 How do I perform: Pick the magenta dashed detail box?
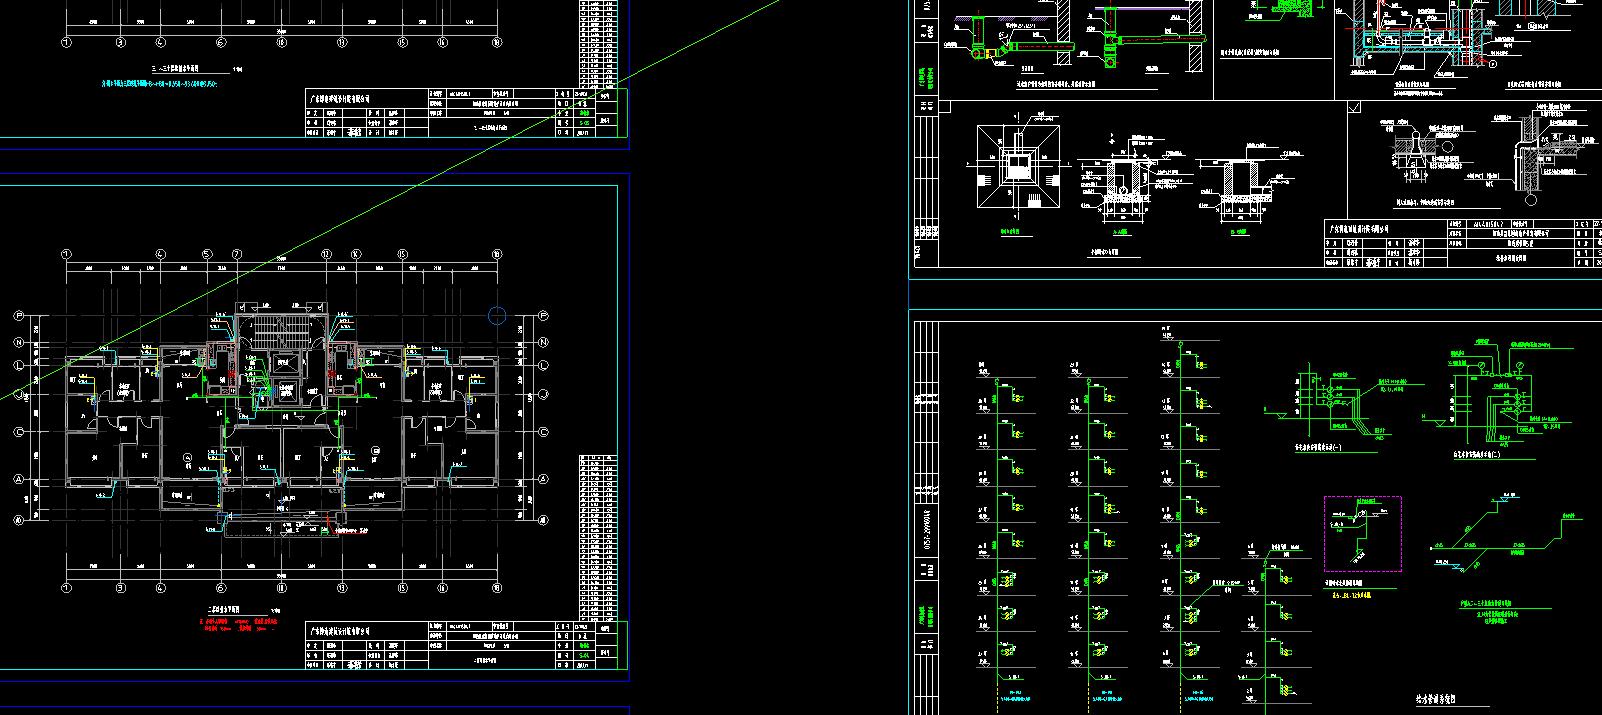(1362, 533)
